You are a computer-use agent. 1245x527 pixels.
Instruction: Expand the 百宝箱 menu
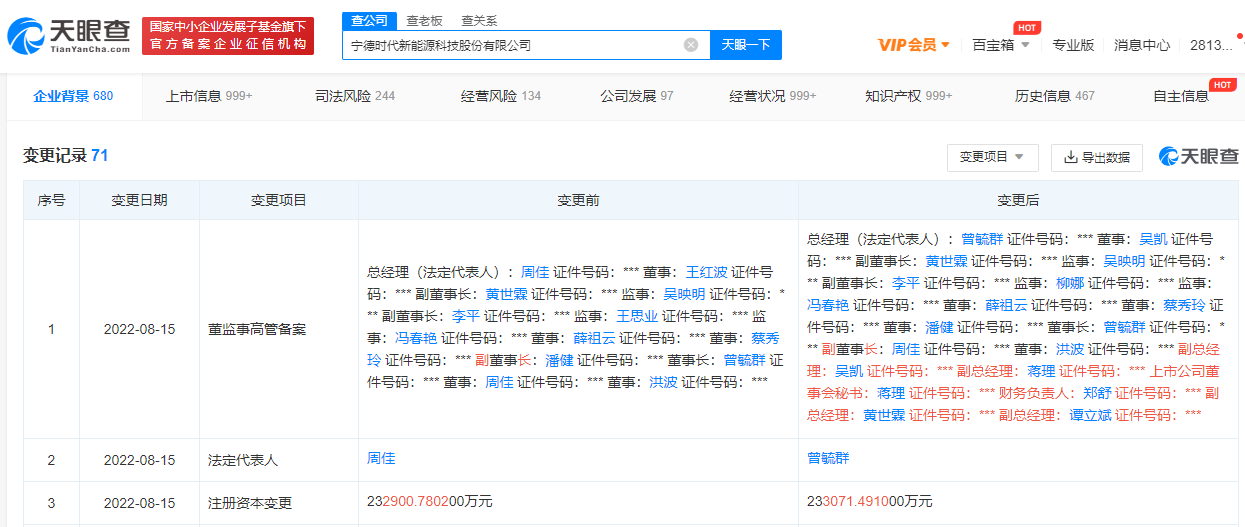tap(1001, 45)
